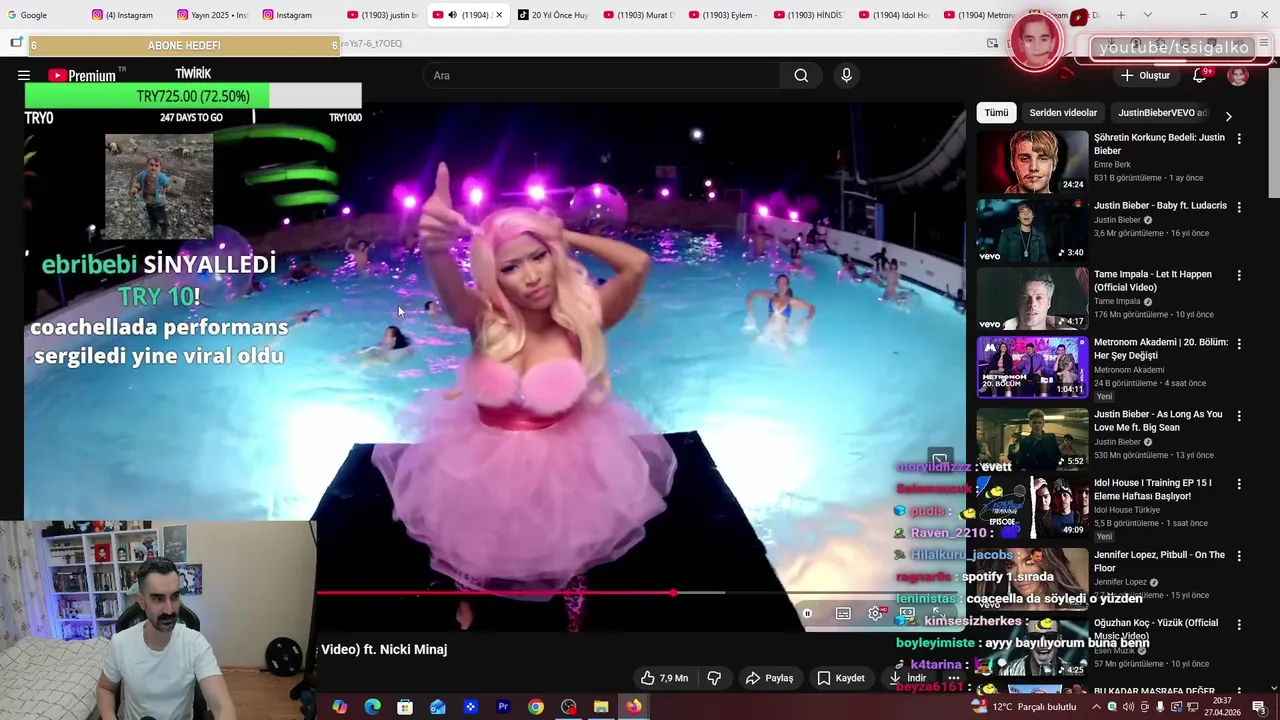This screenshot has width=1280, height=720.
Task: Open File Explorer from the taskbar
Action: [601, 707]
